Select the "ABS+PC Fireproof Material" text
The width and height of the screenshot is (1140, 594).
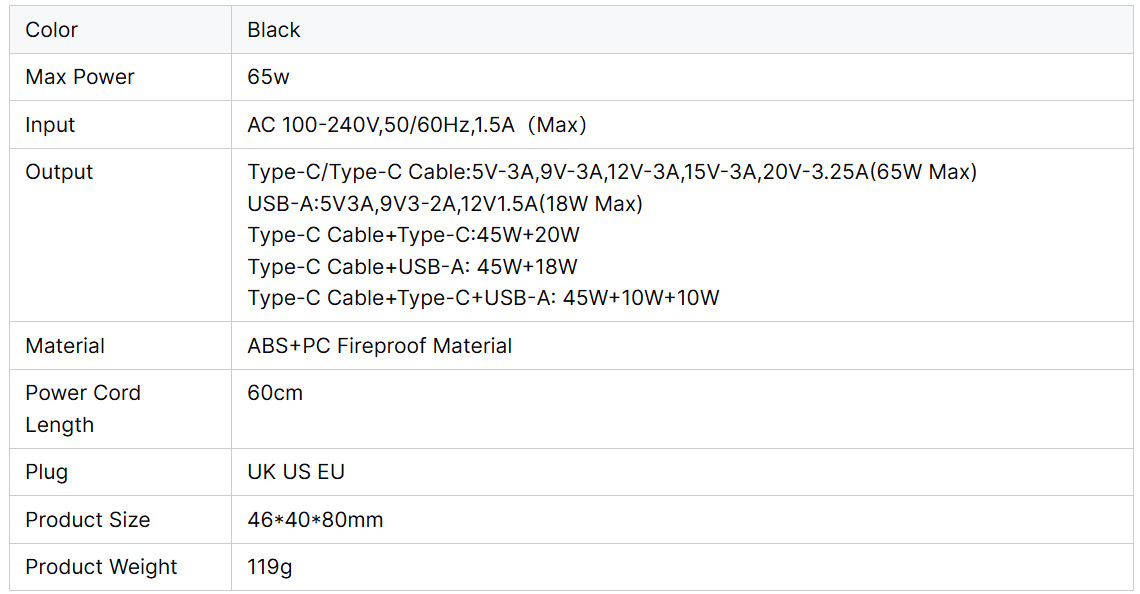[x=380, y=346]
